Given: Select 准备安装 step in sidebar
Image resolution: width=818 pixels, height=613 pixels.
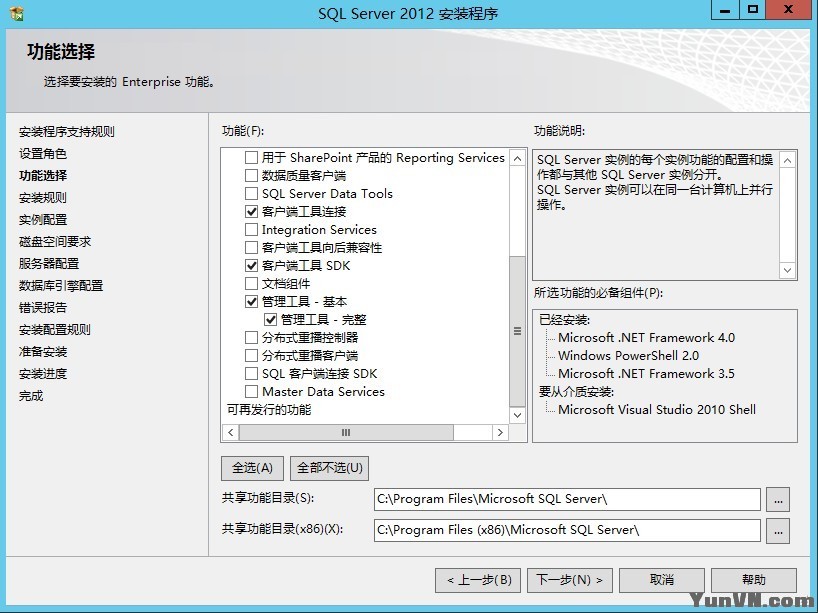Looking at the screenshot, I should point(43,352).
